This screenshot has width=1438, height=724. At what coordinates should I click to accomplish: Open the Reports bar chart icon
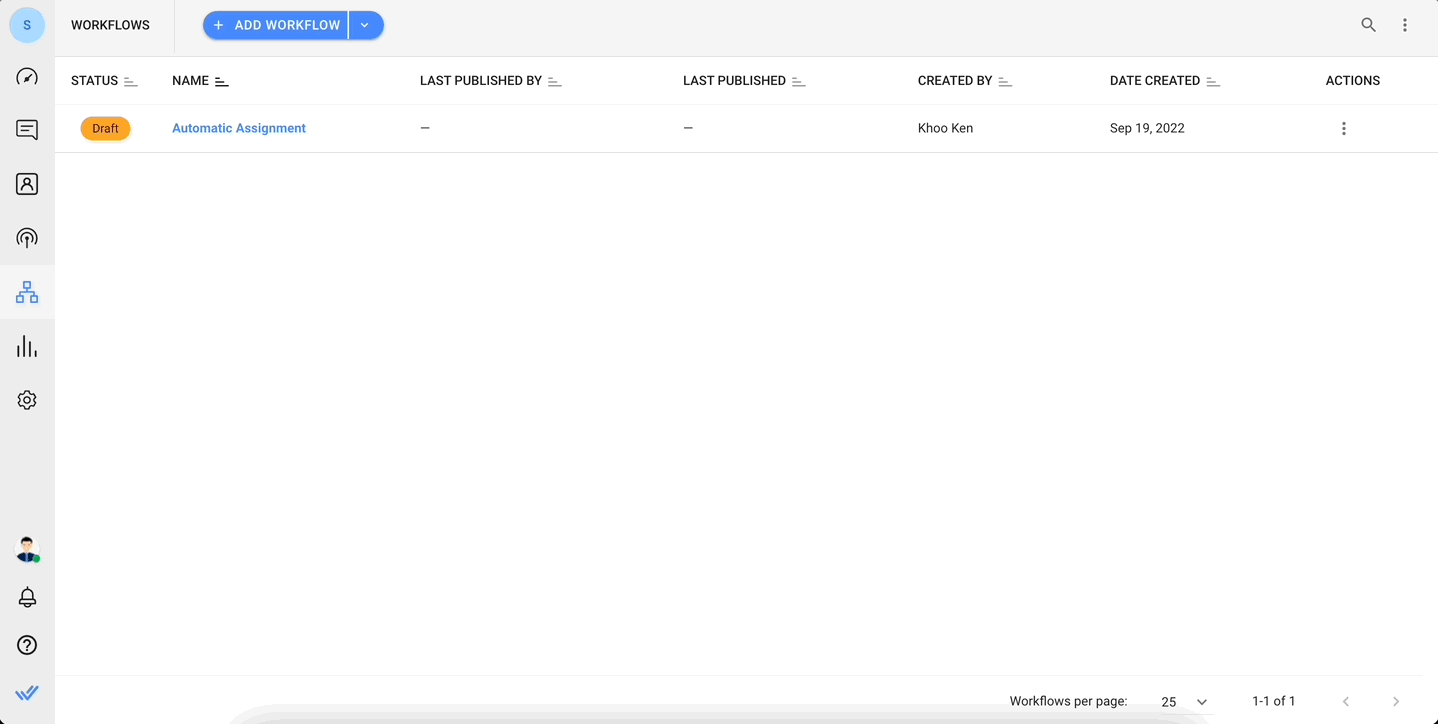[27, 347]
